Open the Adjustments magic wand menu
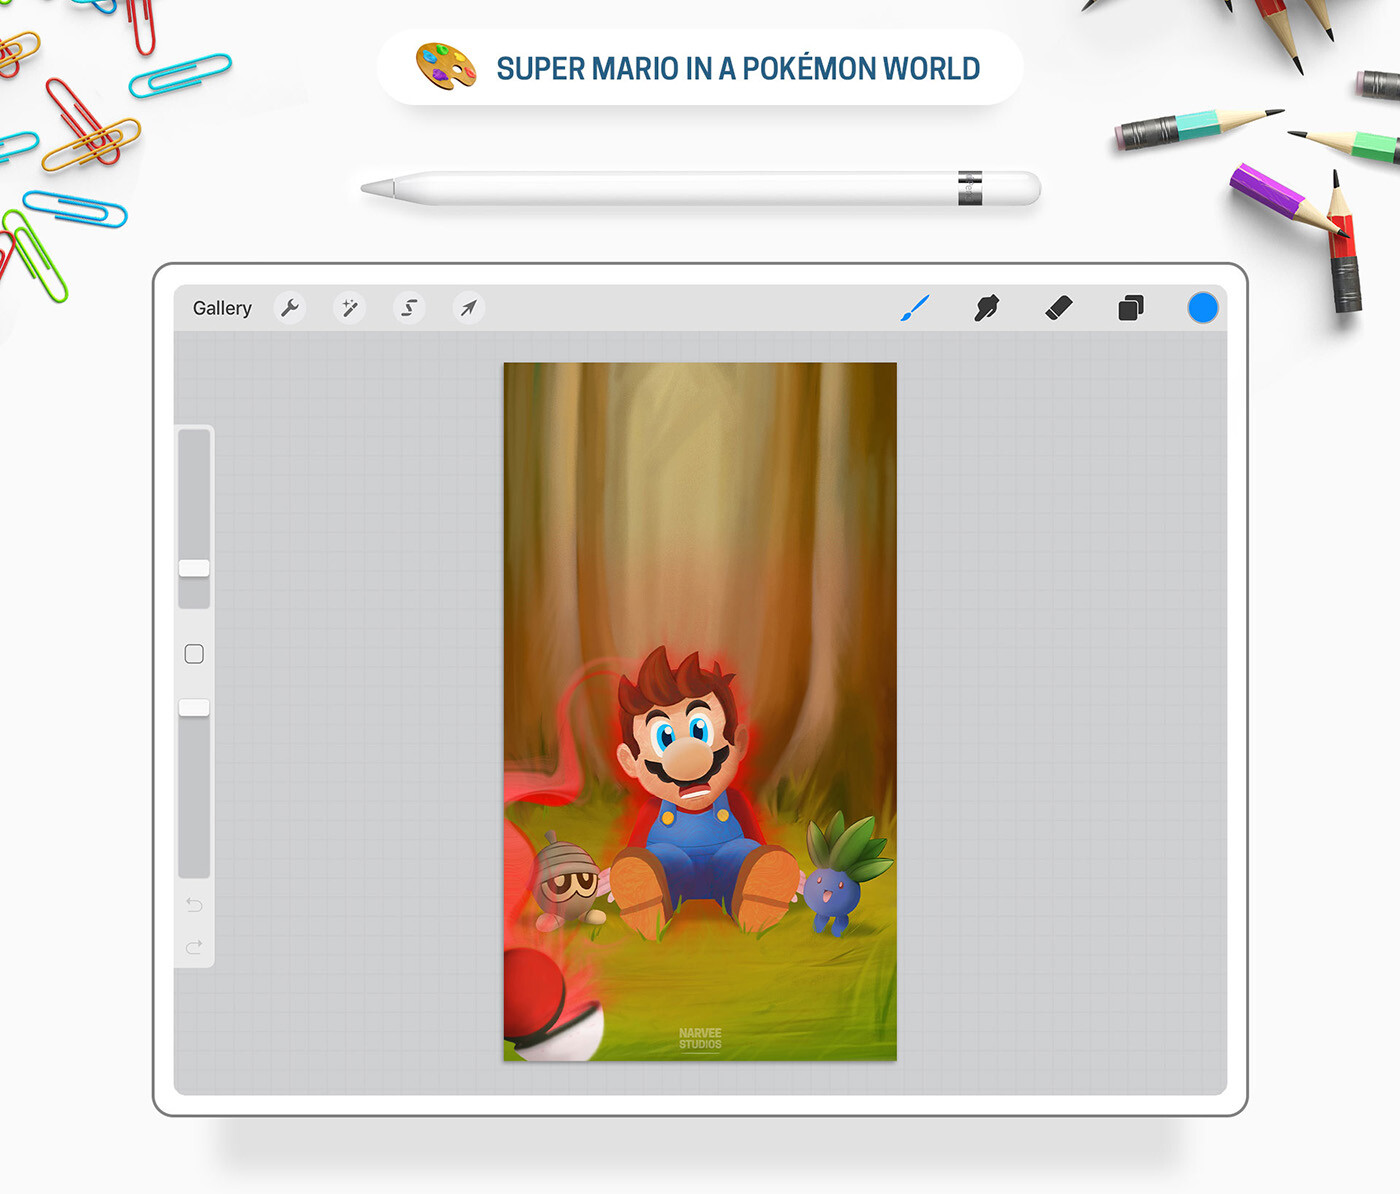 click(350, 308)
